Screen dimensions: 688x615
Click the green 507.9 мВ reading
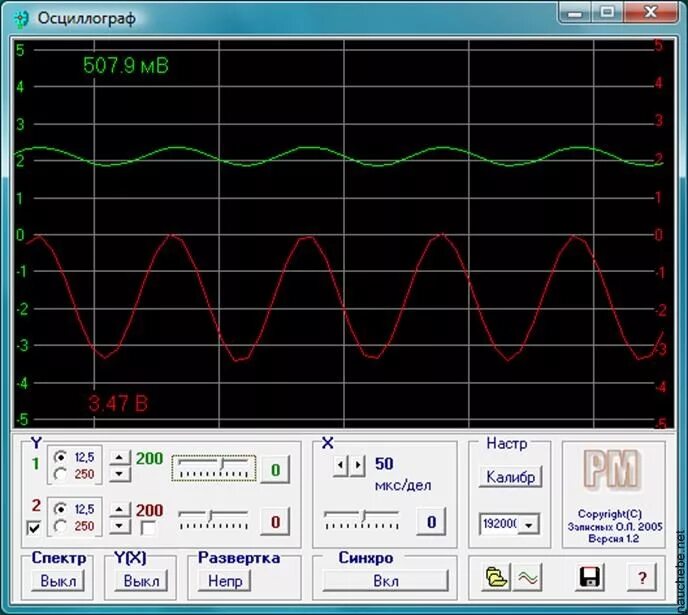126,66
